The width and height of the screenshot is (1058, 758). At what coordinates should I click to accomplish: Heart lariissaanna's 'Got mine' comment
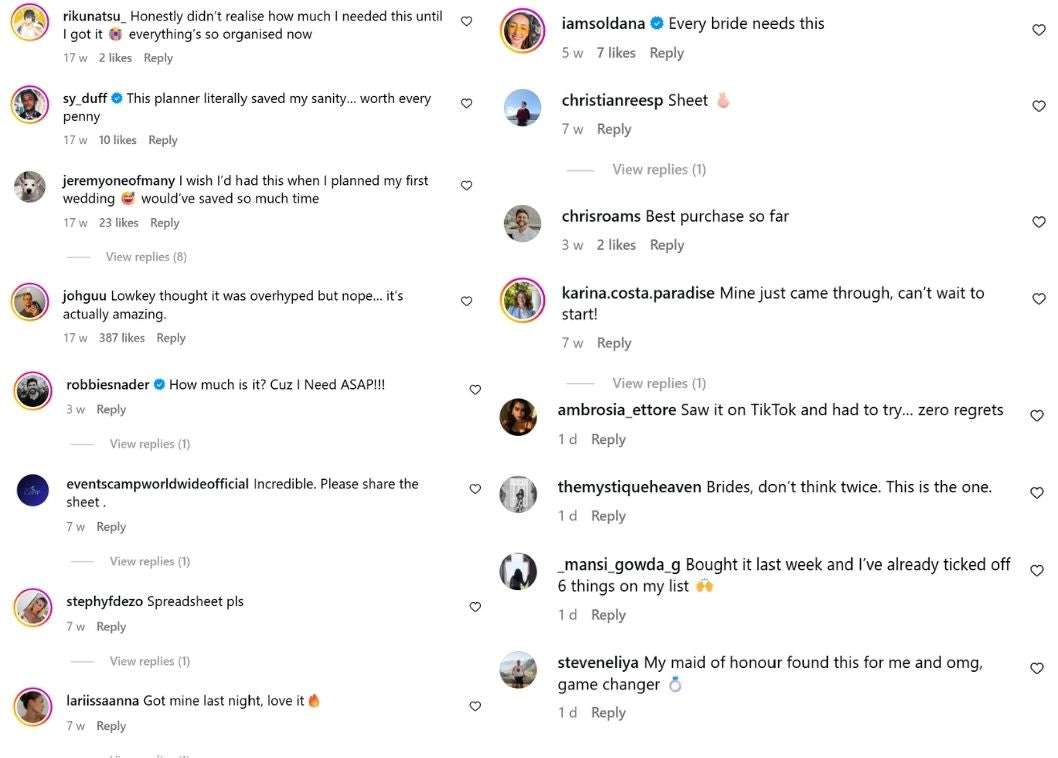tap(475, 706)
